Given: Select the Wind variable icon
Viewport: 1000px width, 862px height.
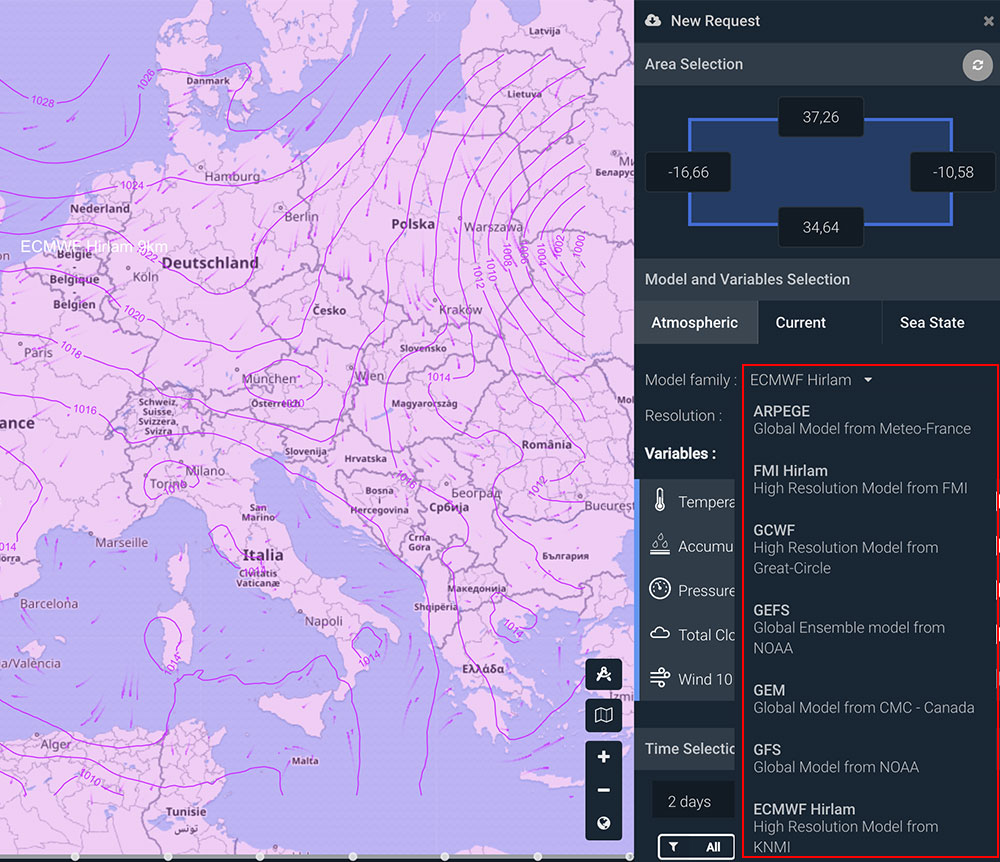Looking at the screenshot, I should coord(660,678).
